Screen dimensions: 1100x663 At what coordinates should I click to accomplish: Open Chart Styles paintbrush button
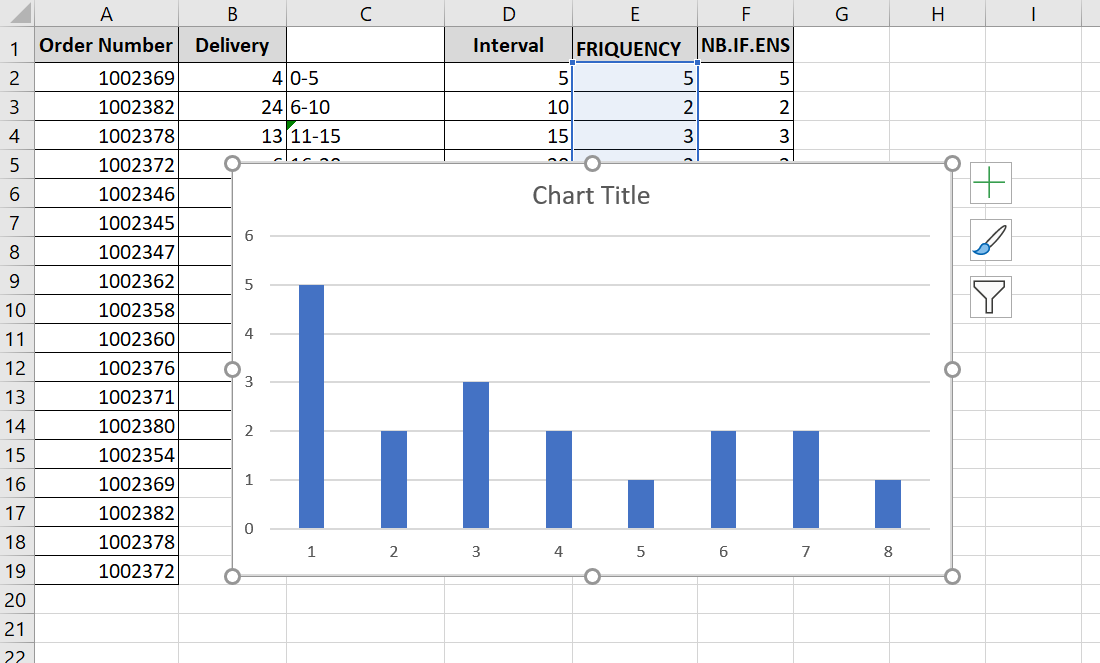991,240
